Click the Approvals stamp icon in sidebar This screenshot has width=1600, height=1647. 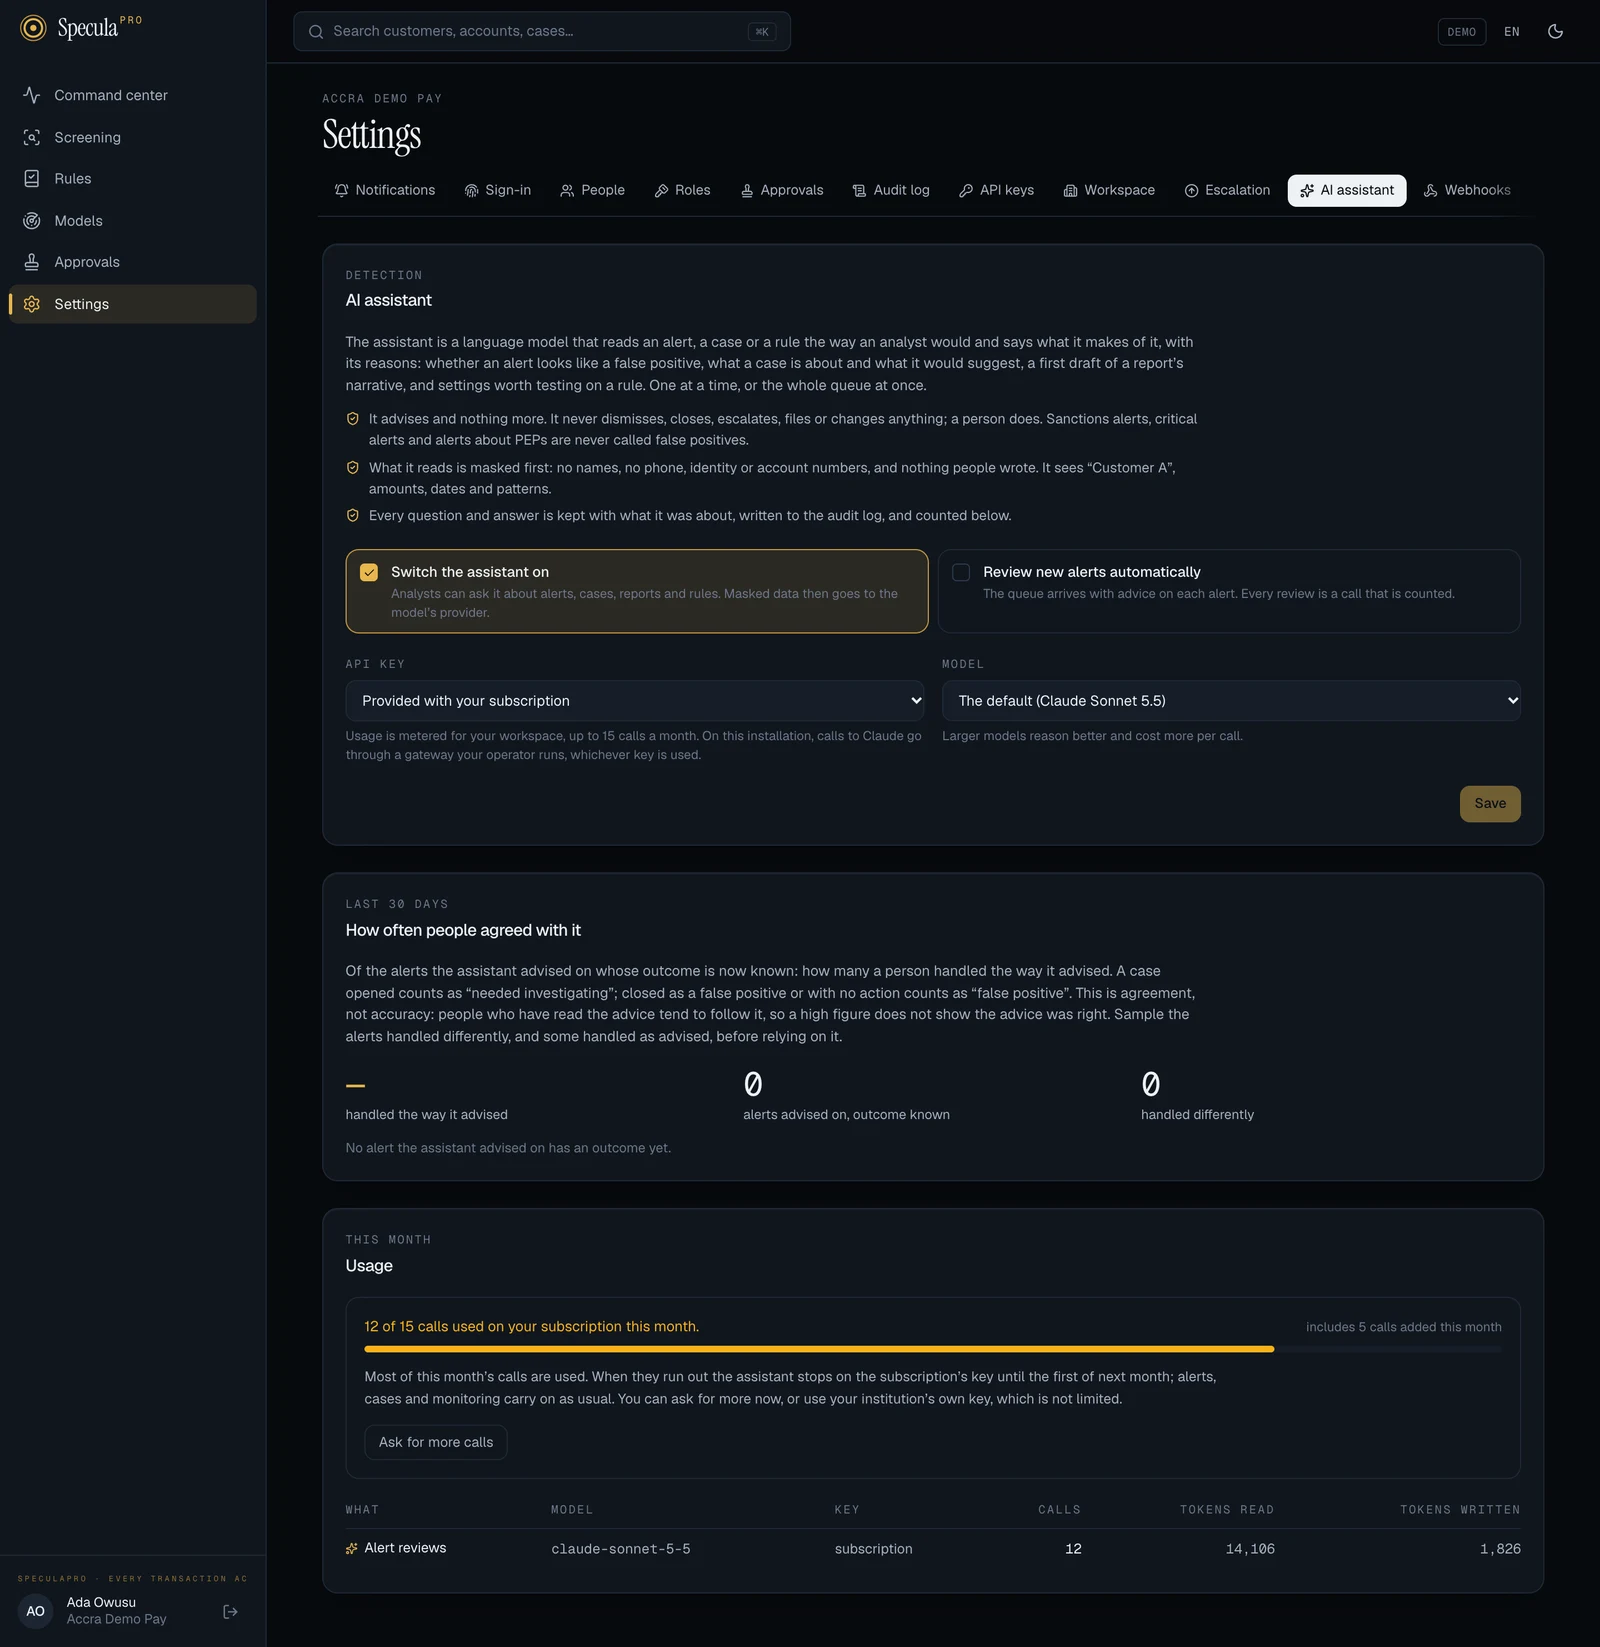pos(32,262)
